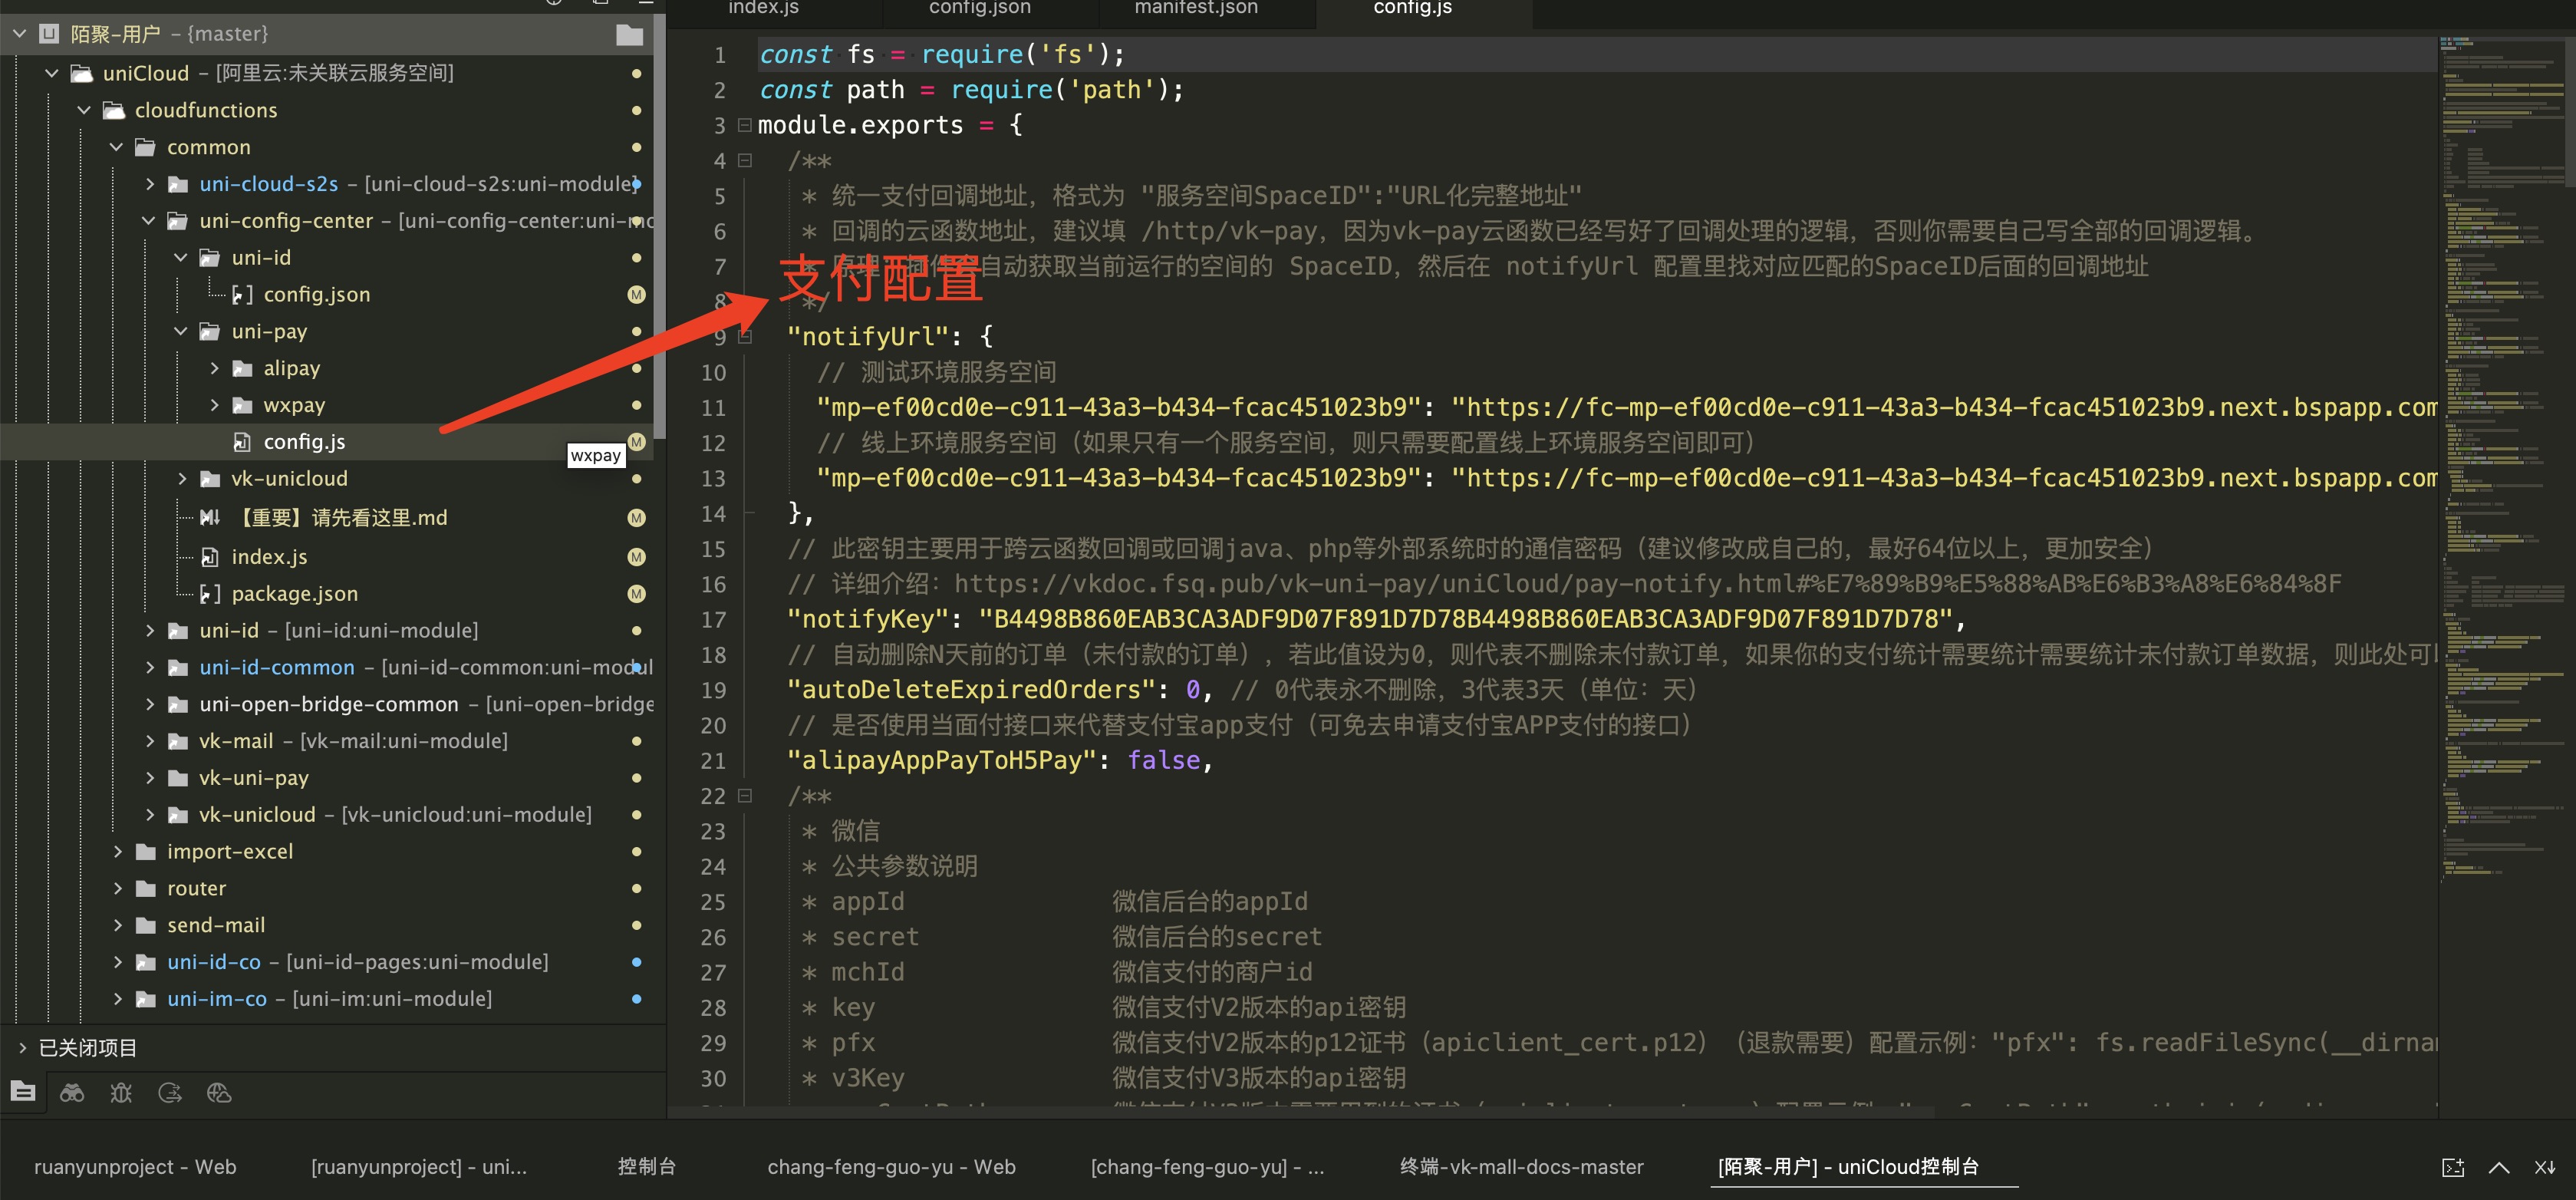Open the search binoculars panel icon

(x=72, y=1092)
